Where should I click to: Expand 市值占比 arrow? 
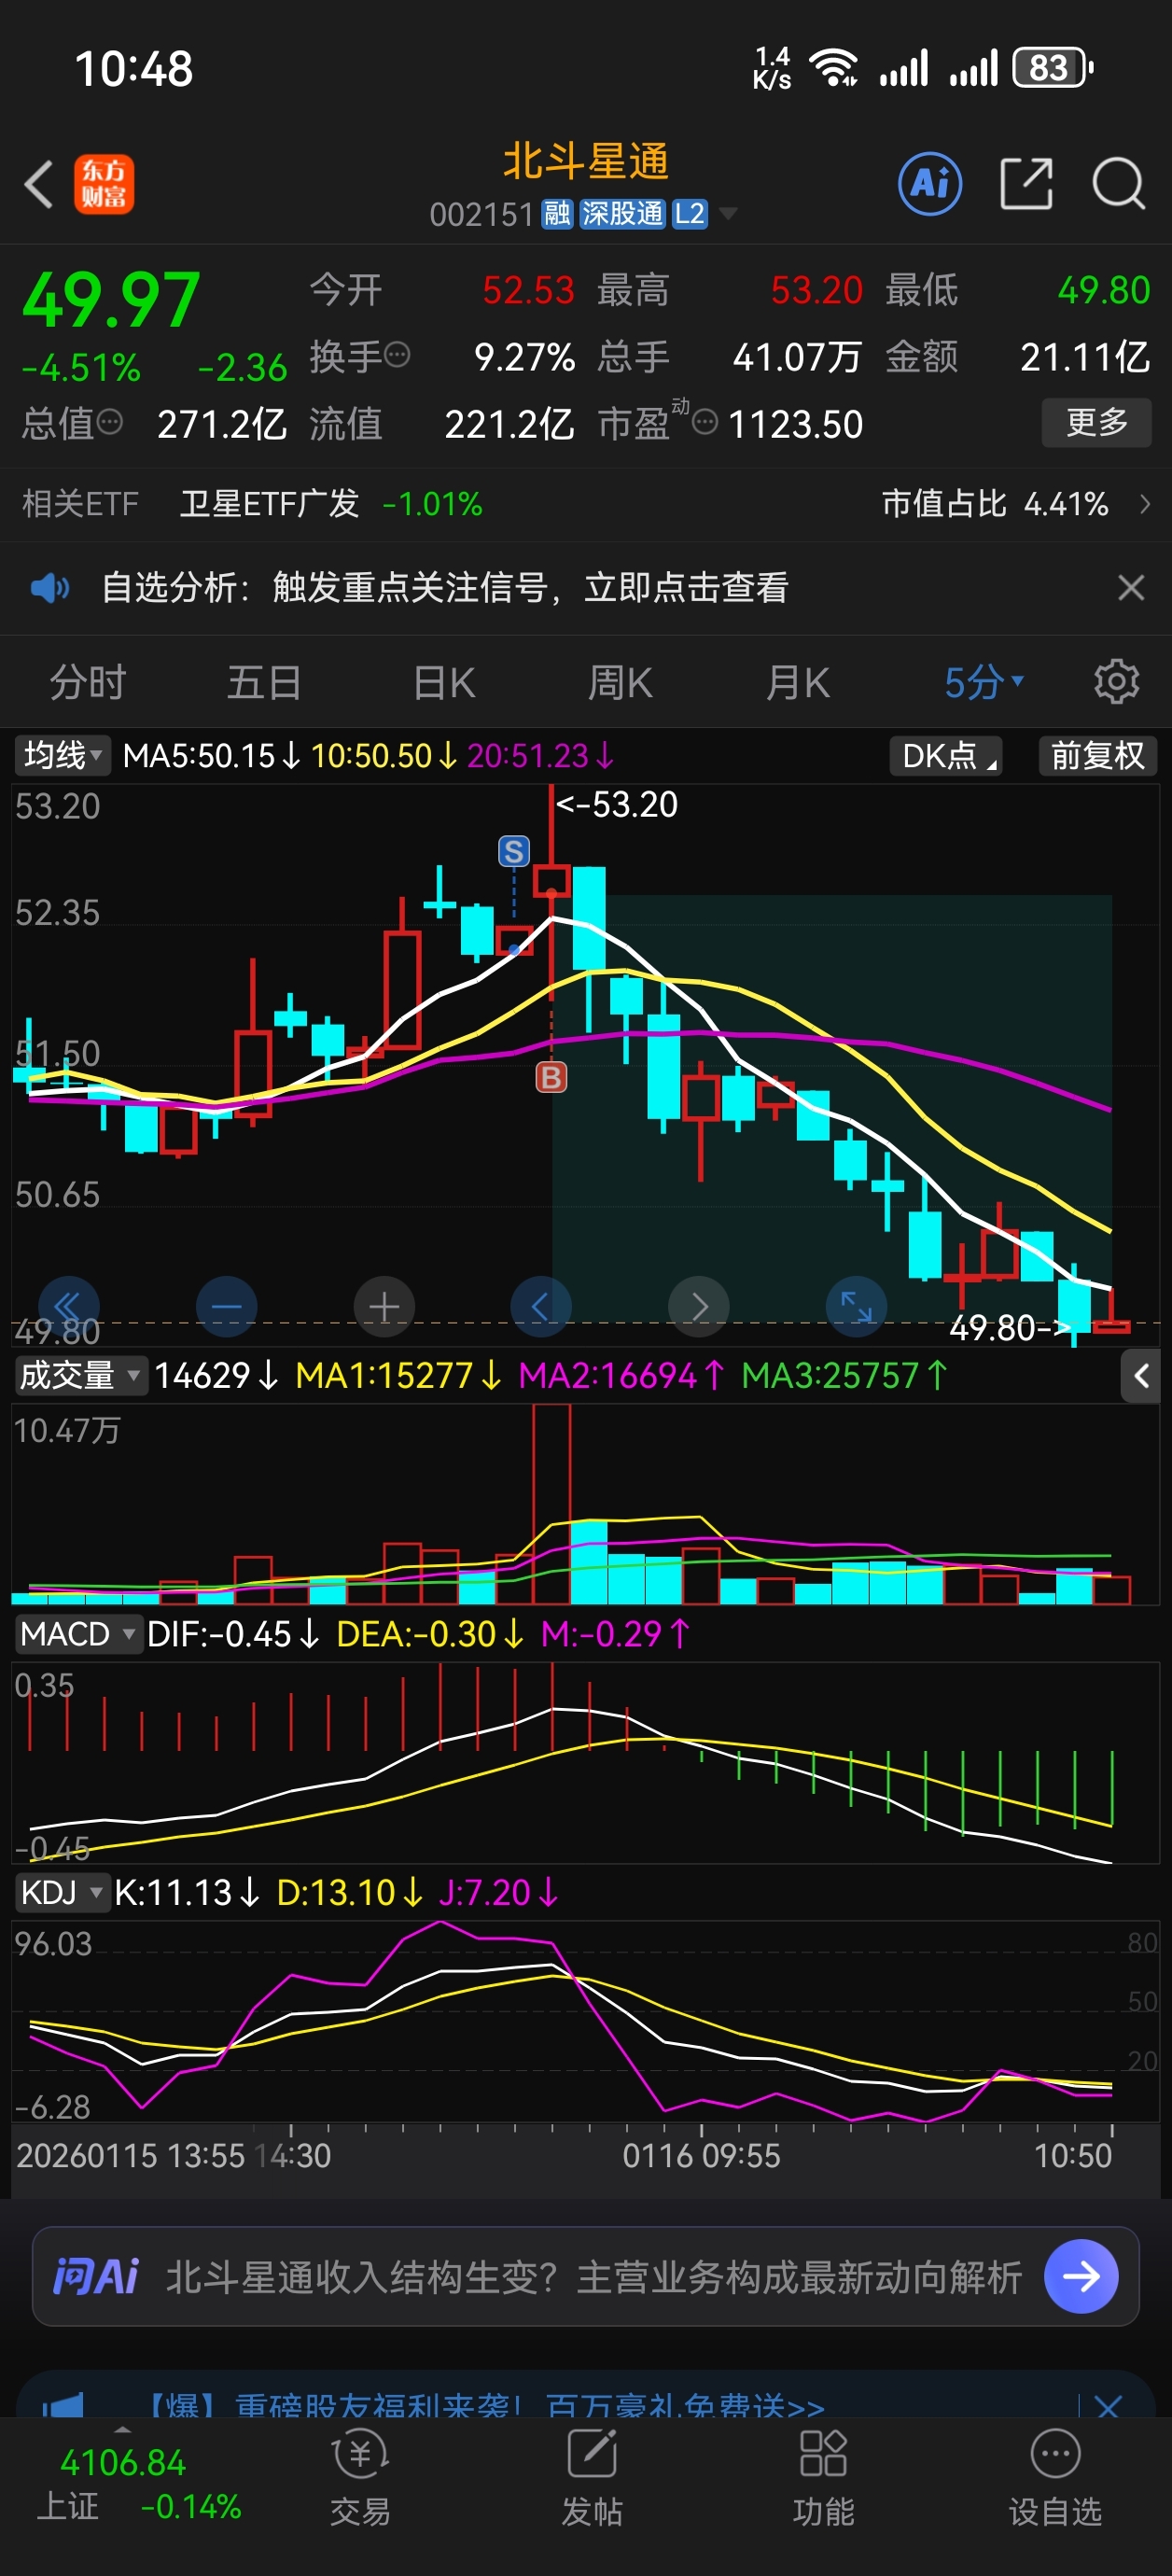point(1145,504)
